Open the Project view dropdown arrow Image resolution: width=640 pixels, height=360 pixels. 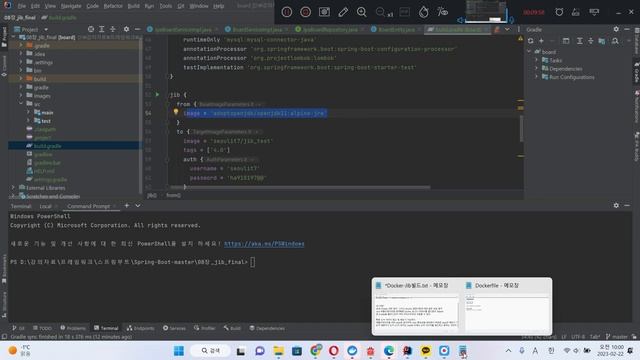46,30
